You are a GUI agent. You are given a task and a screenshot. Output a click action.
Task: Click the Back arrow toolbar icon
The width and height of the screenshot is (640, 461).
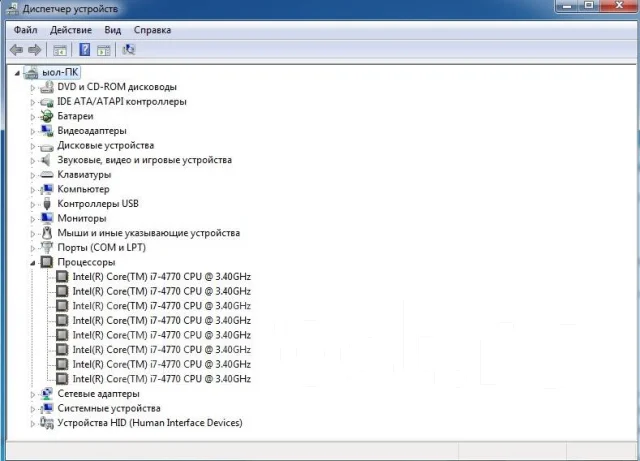point(16,50)
